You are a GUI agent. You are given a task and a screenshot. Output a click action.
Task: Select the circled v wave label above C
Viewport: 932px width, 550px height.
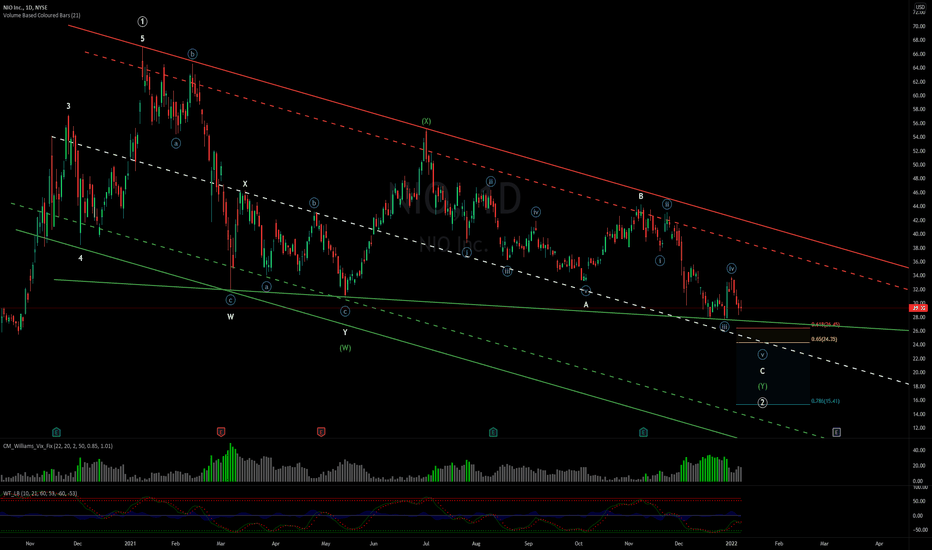(x=762, y=355)
